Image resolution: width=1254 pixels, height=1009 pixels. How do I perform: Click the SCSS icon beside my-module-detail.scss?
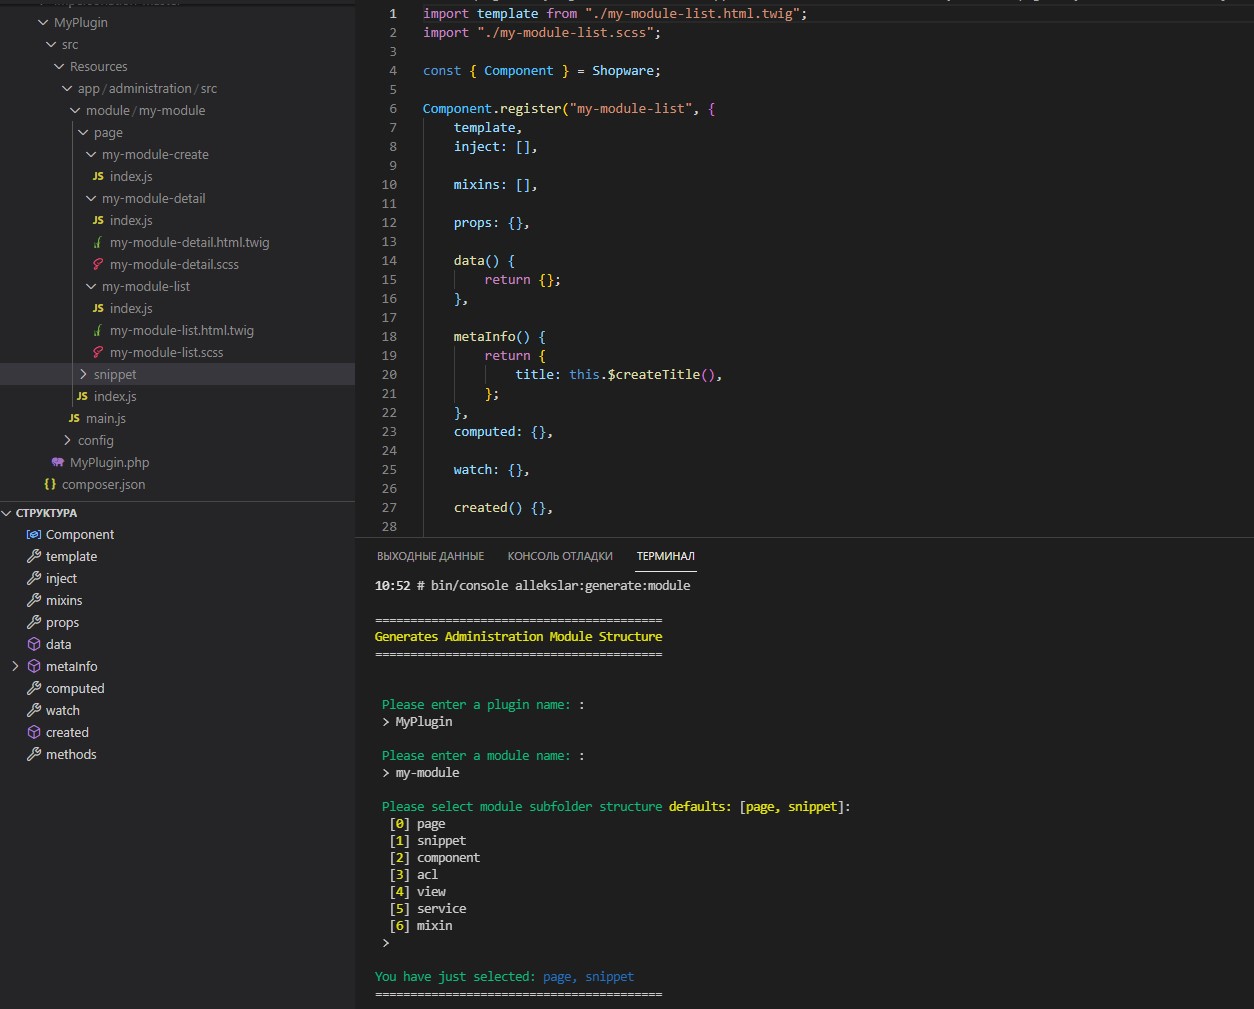tap(96, 264)
